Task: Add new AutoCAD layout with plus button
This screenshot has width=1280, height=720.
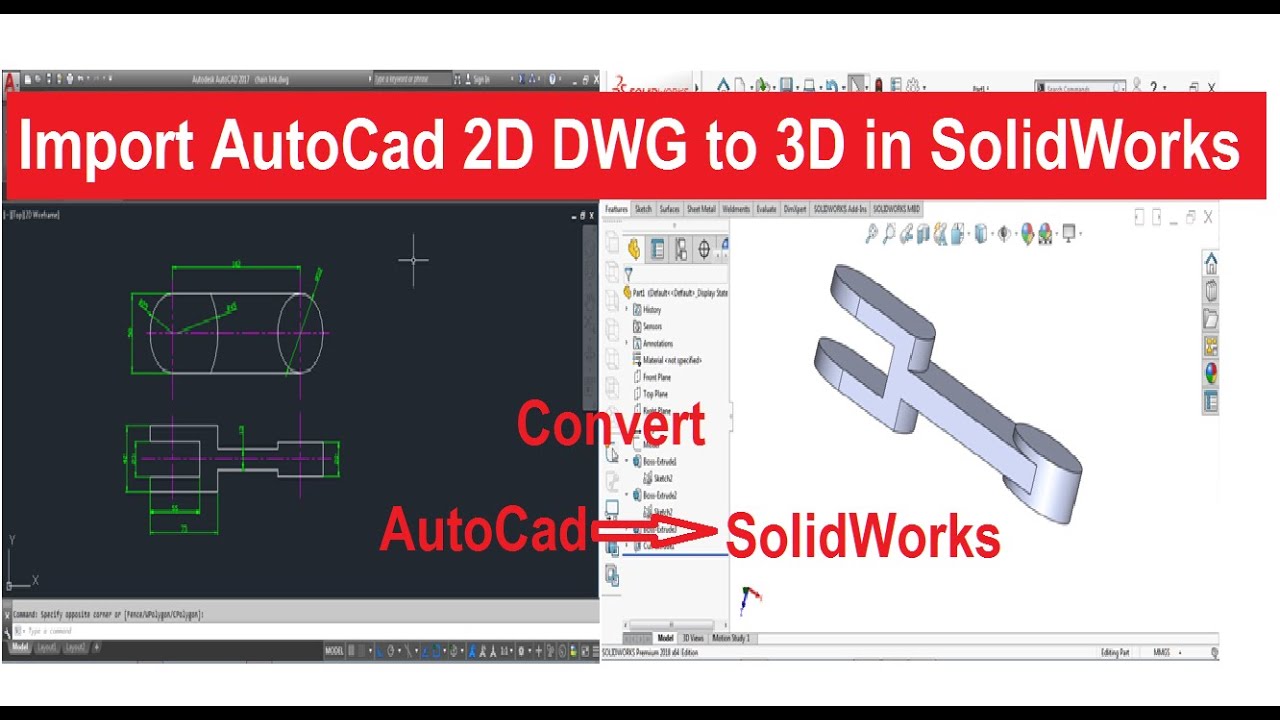Action: (96, 648)
